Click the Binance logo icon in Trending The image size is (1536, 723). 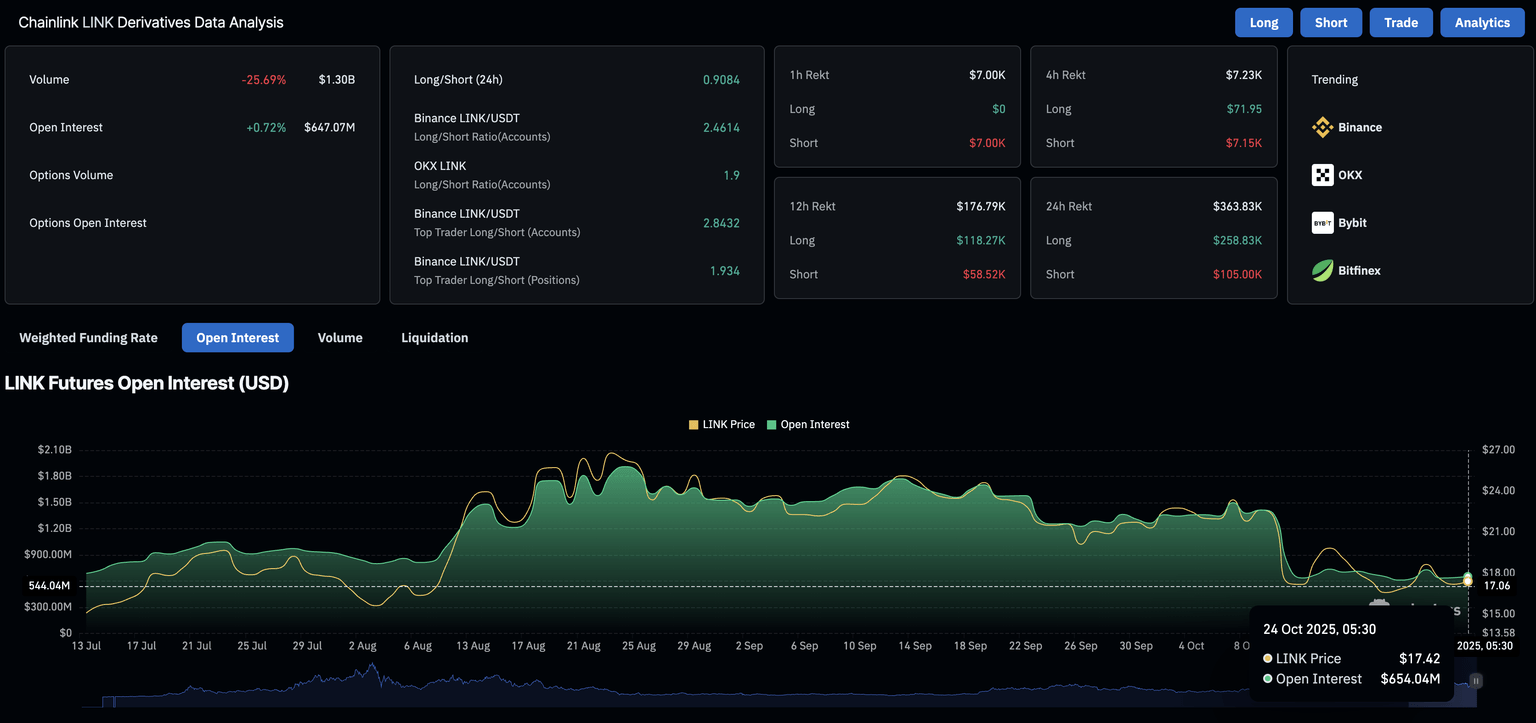(1322, 127)
